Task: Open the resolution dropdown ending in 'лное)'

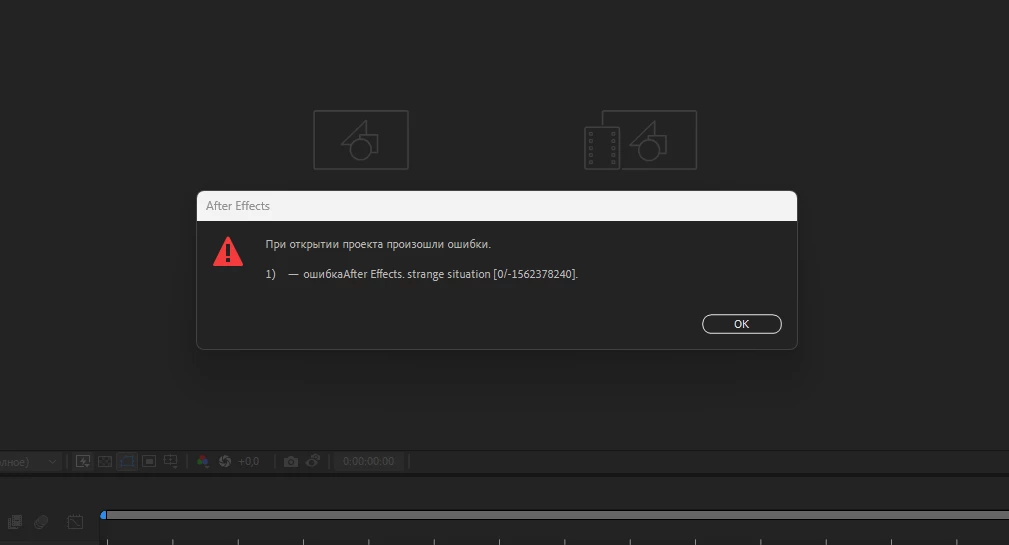Action: coord(30,461)
